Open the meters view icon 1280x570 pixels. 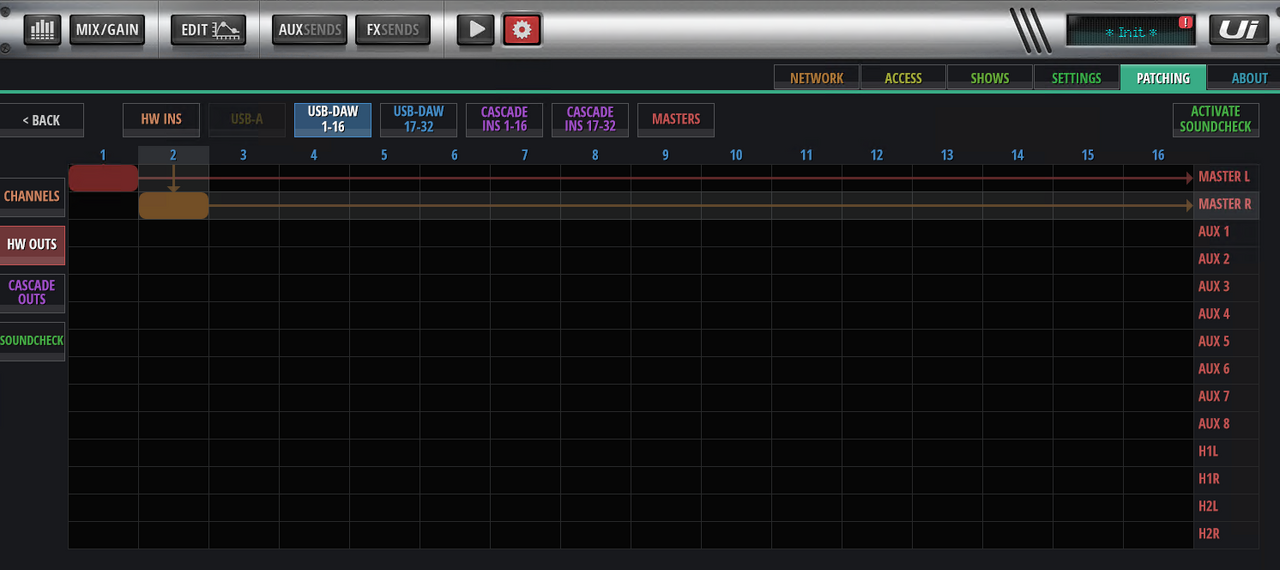click(42, 29)
